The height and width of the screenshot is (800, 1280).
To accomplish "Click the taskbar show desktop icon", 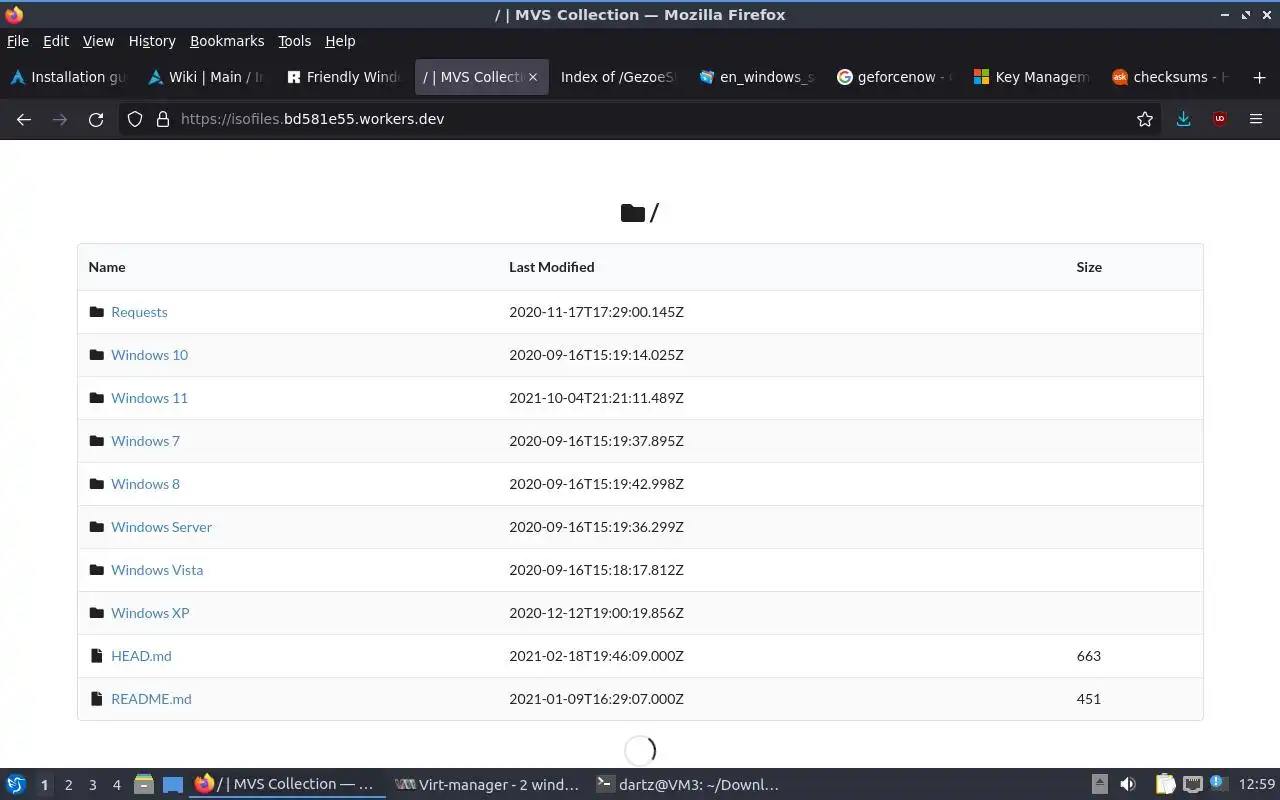I will tap(172, 785).
